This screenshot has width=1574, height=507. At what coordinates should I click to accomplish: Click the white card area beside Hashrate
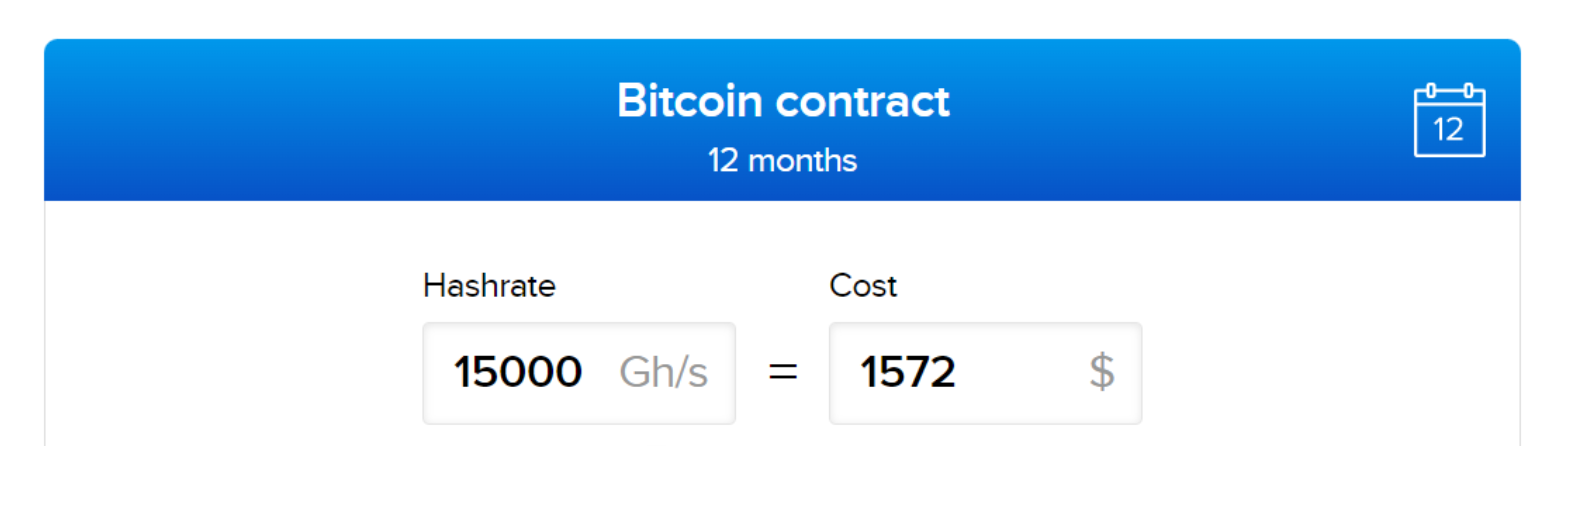click(x=230, y=320)
